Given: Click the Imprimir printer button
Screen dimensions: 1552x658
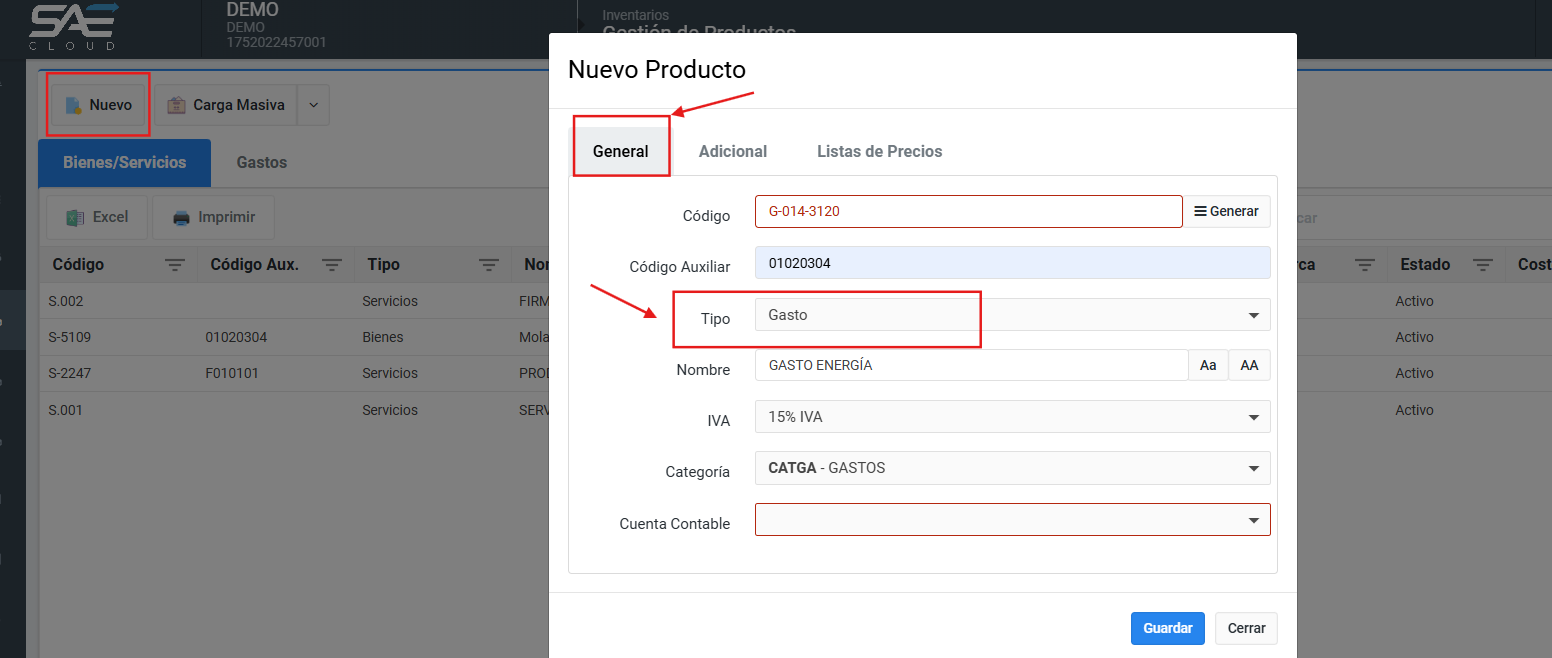Looking at the screenshot, I should click(214, 217).
